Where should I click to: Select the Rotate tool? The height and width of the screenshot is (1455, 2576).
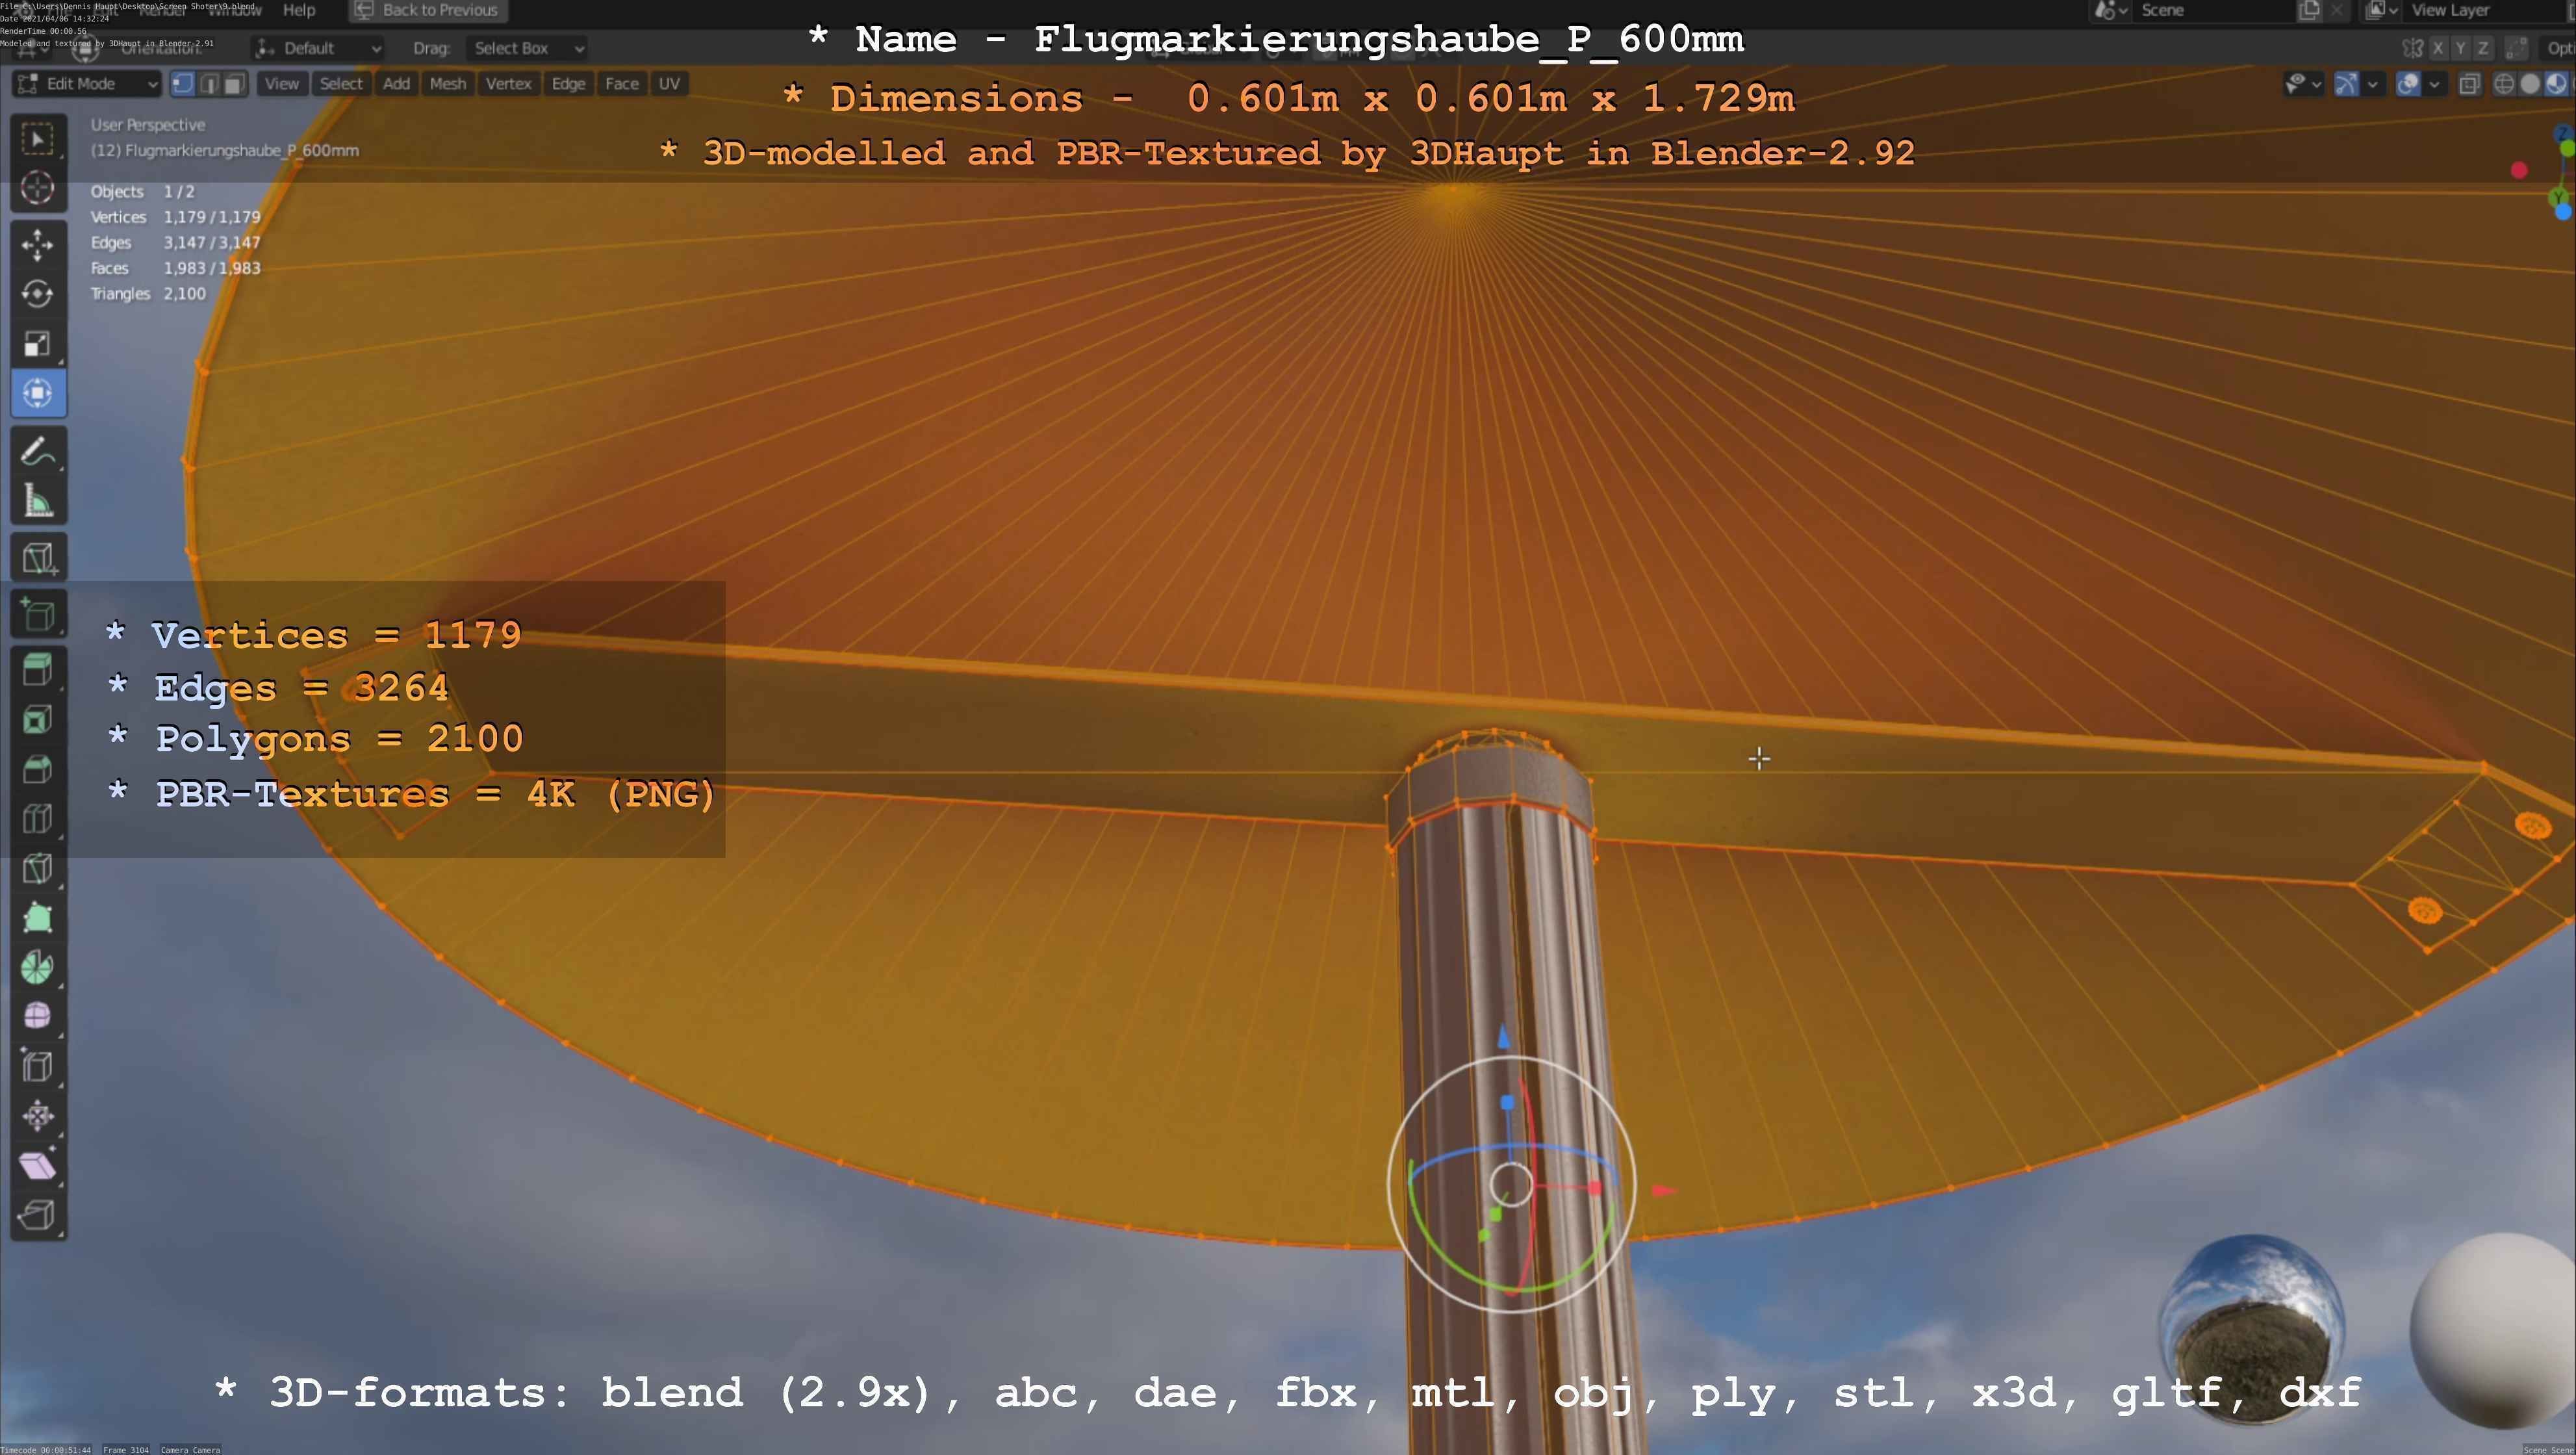pyautogui.click(x=38, y=294)
